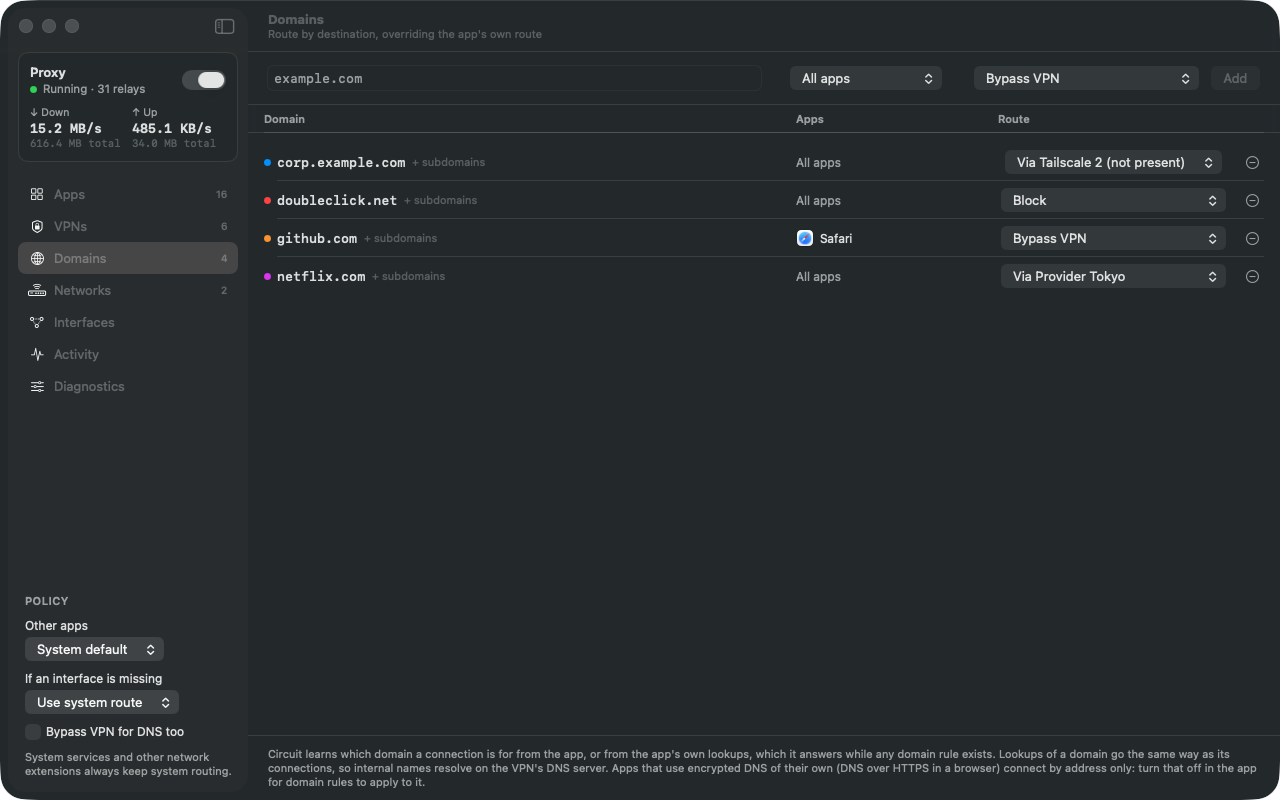Click the Add button
This screenshot has height=800, width=1280.
click(1235, 78)
